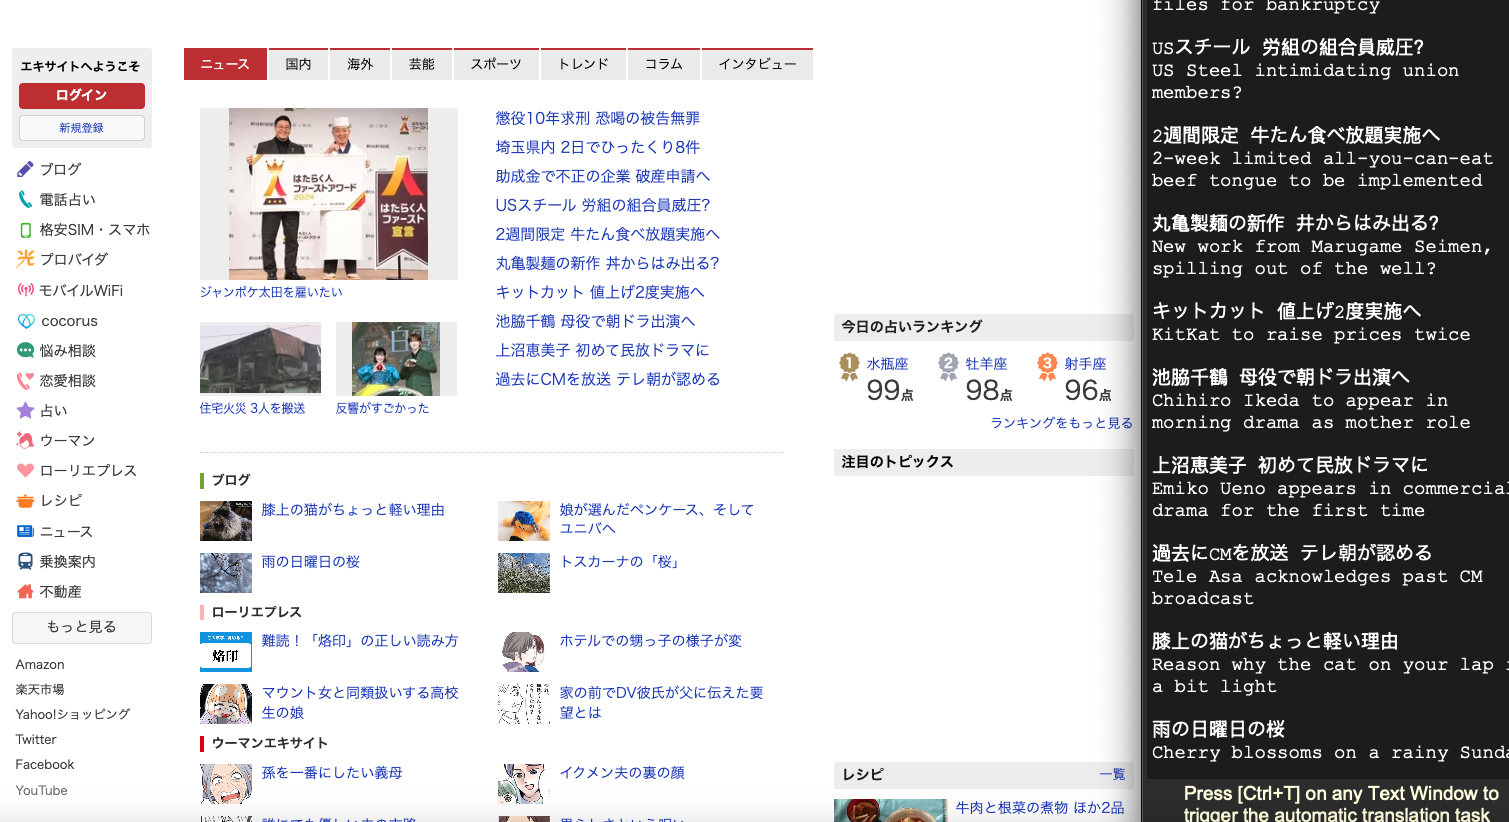Click the もっと見る button in sidebar
Viewport: 1509px width, 822px height.
tap(82, 627)
